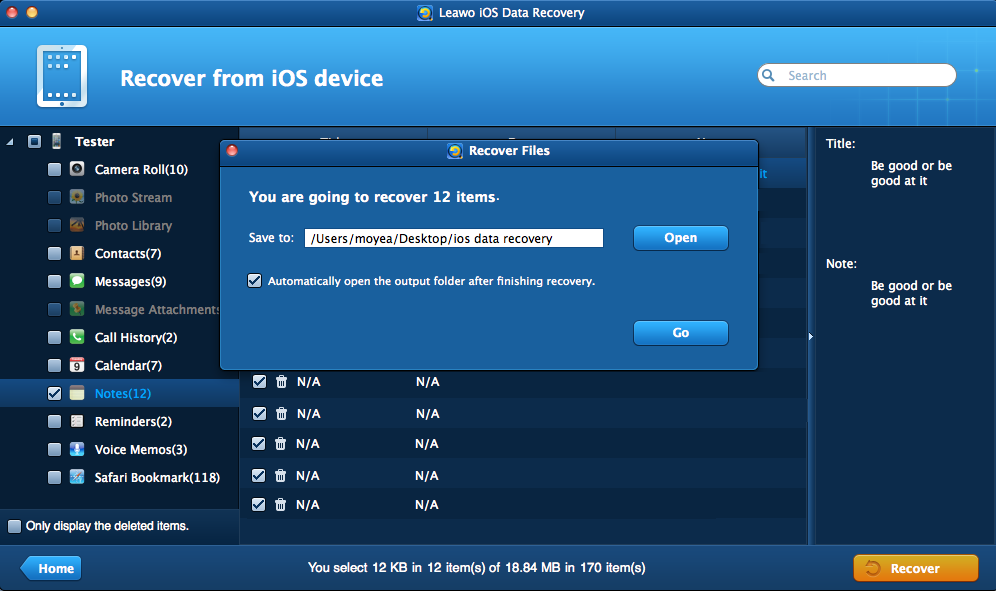Select Voice Memos(3) category
The width and height of the screenshot is (996, 591).
(141, 449)
